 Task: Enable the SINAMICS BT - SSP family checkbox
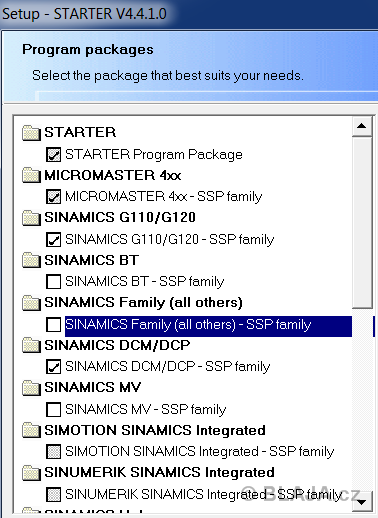point(53,282)
